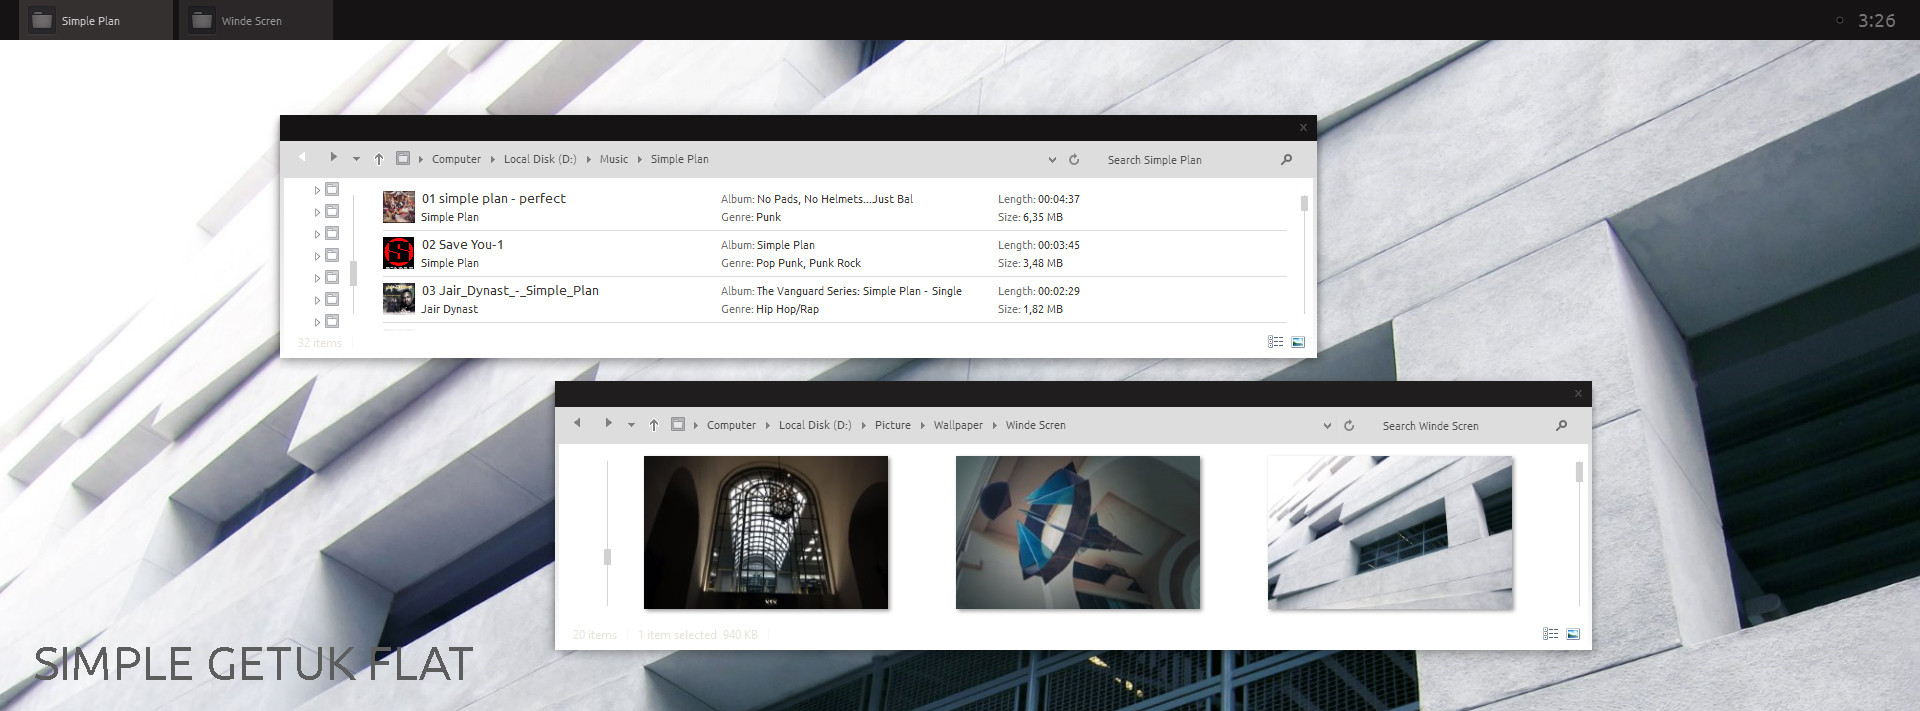Image resolution: width=1920 pixels, height=711 pixels.
Task: Open recent locations dropdown in Winde Scren window
Action: tap(631, 425)
